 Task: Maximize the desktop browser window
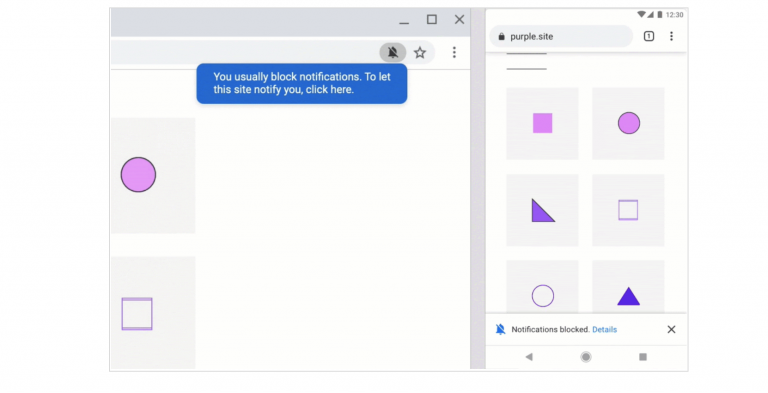432,19
